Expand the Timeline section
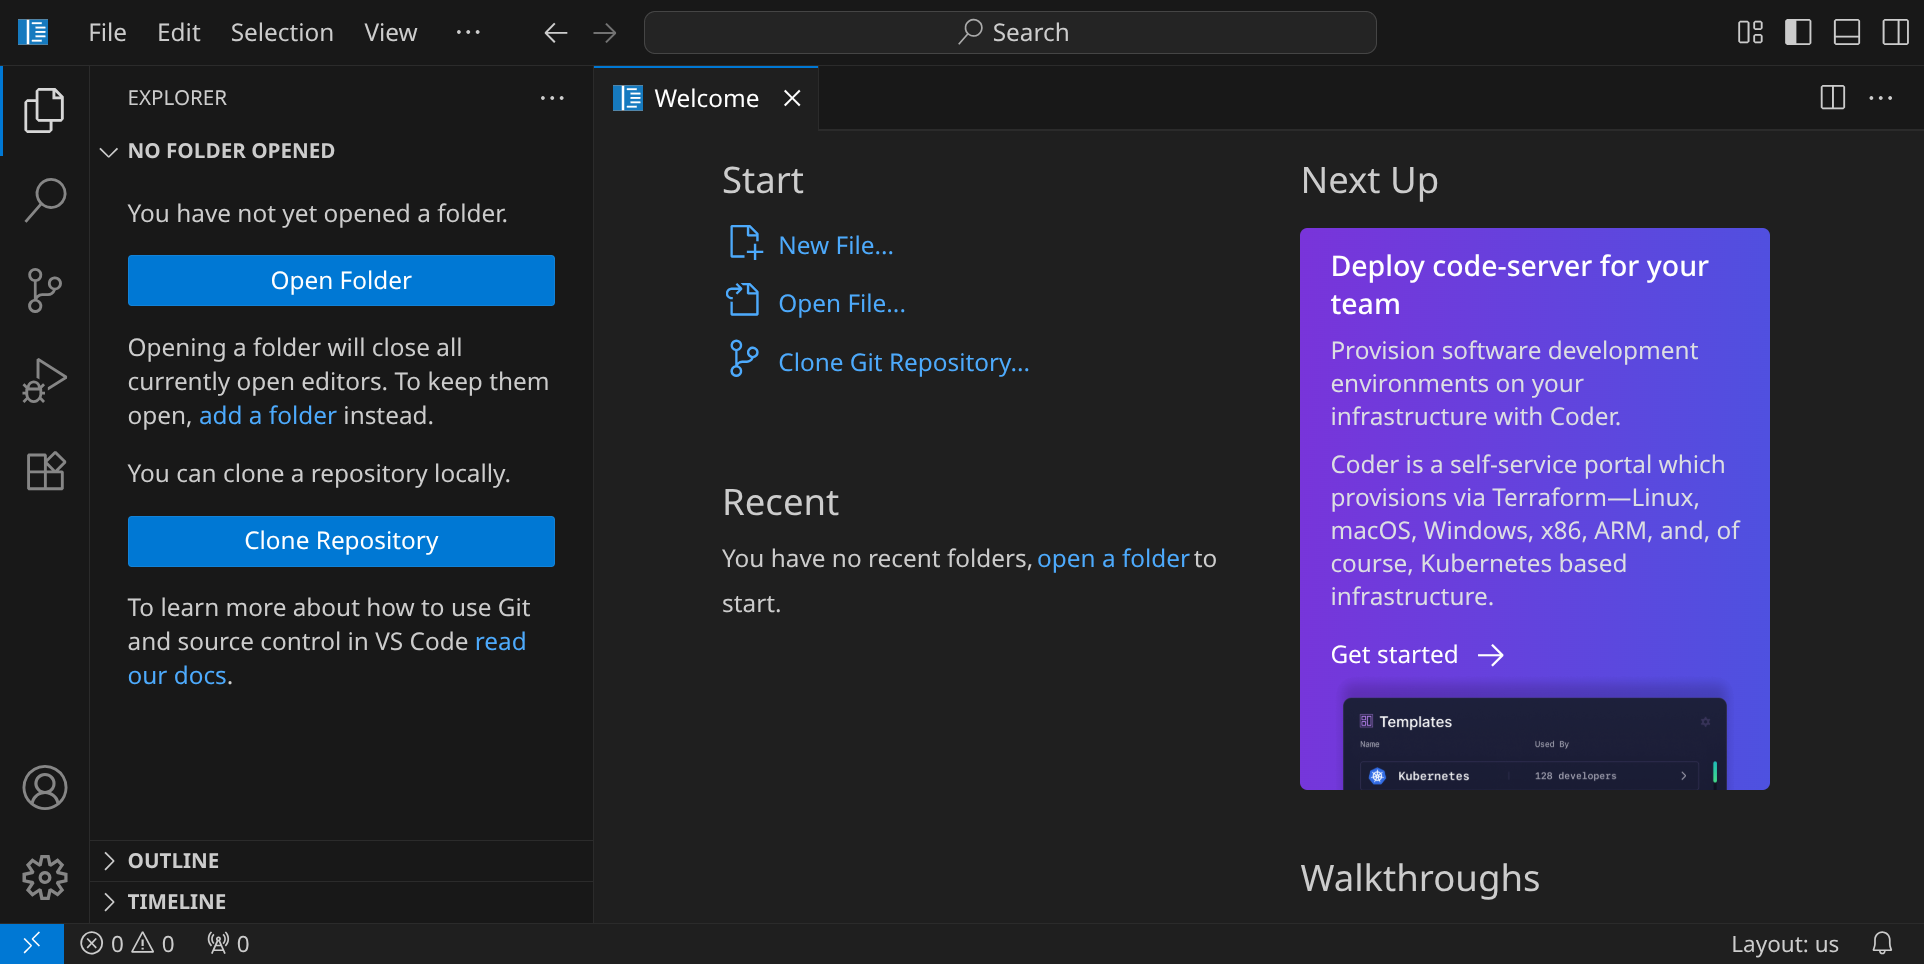Screen dimensions: 1924x964 pos(176,902)
